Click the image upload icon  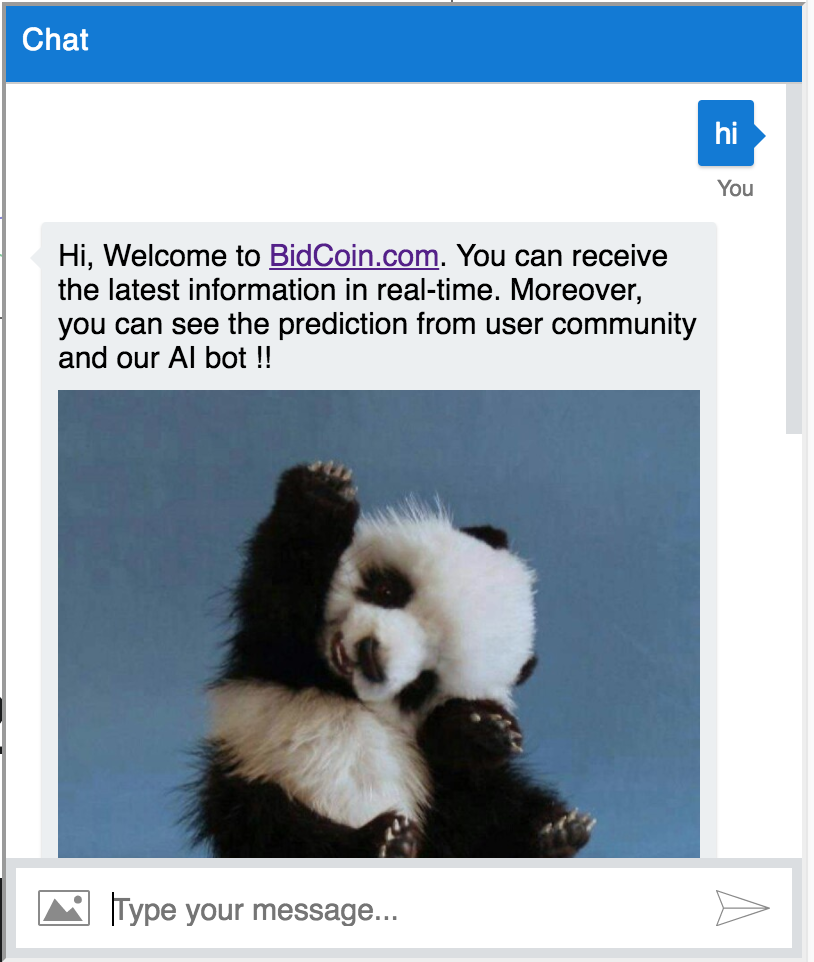[x=64, y=908]
